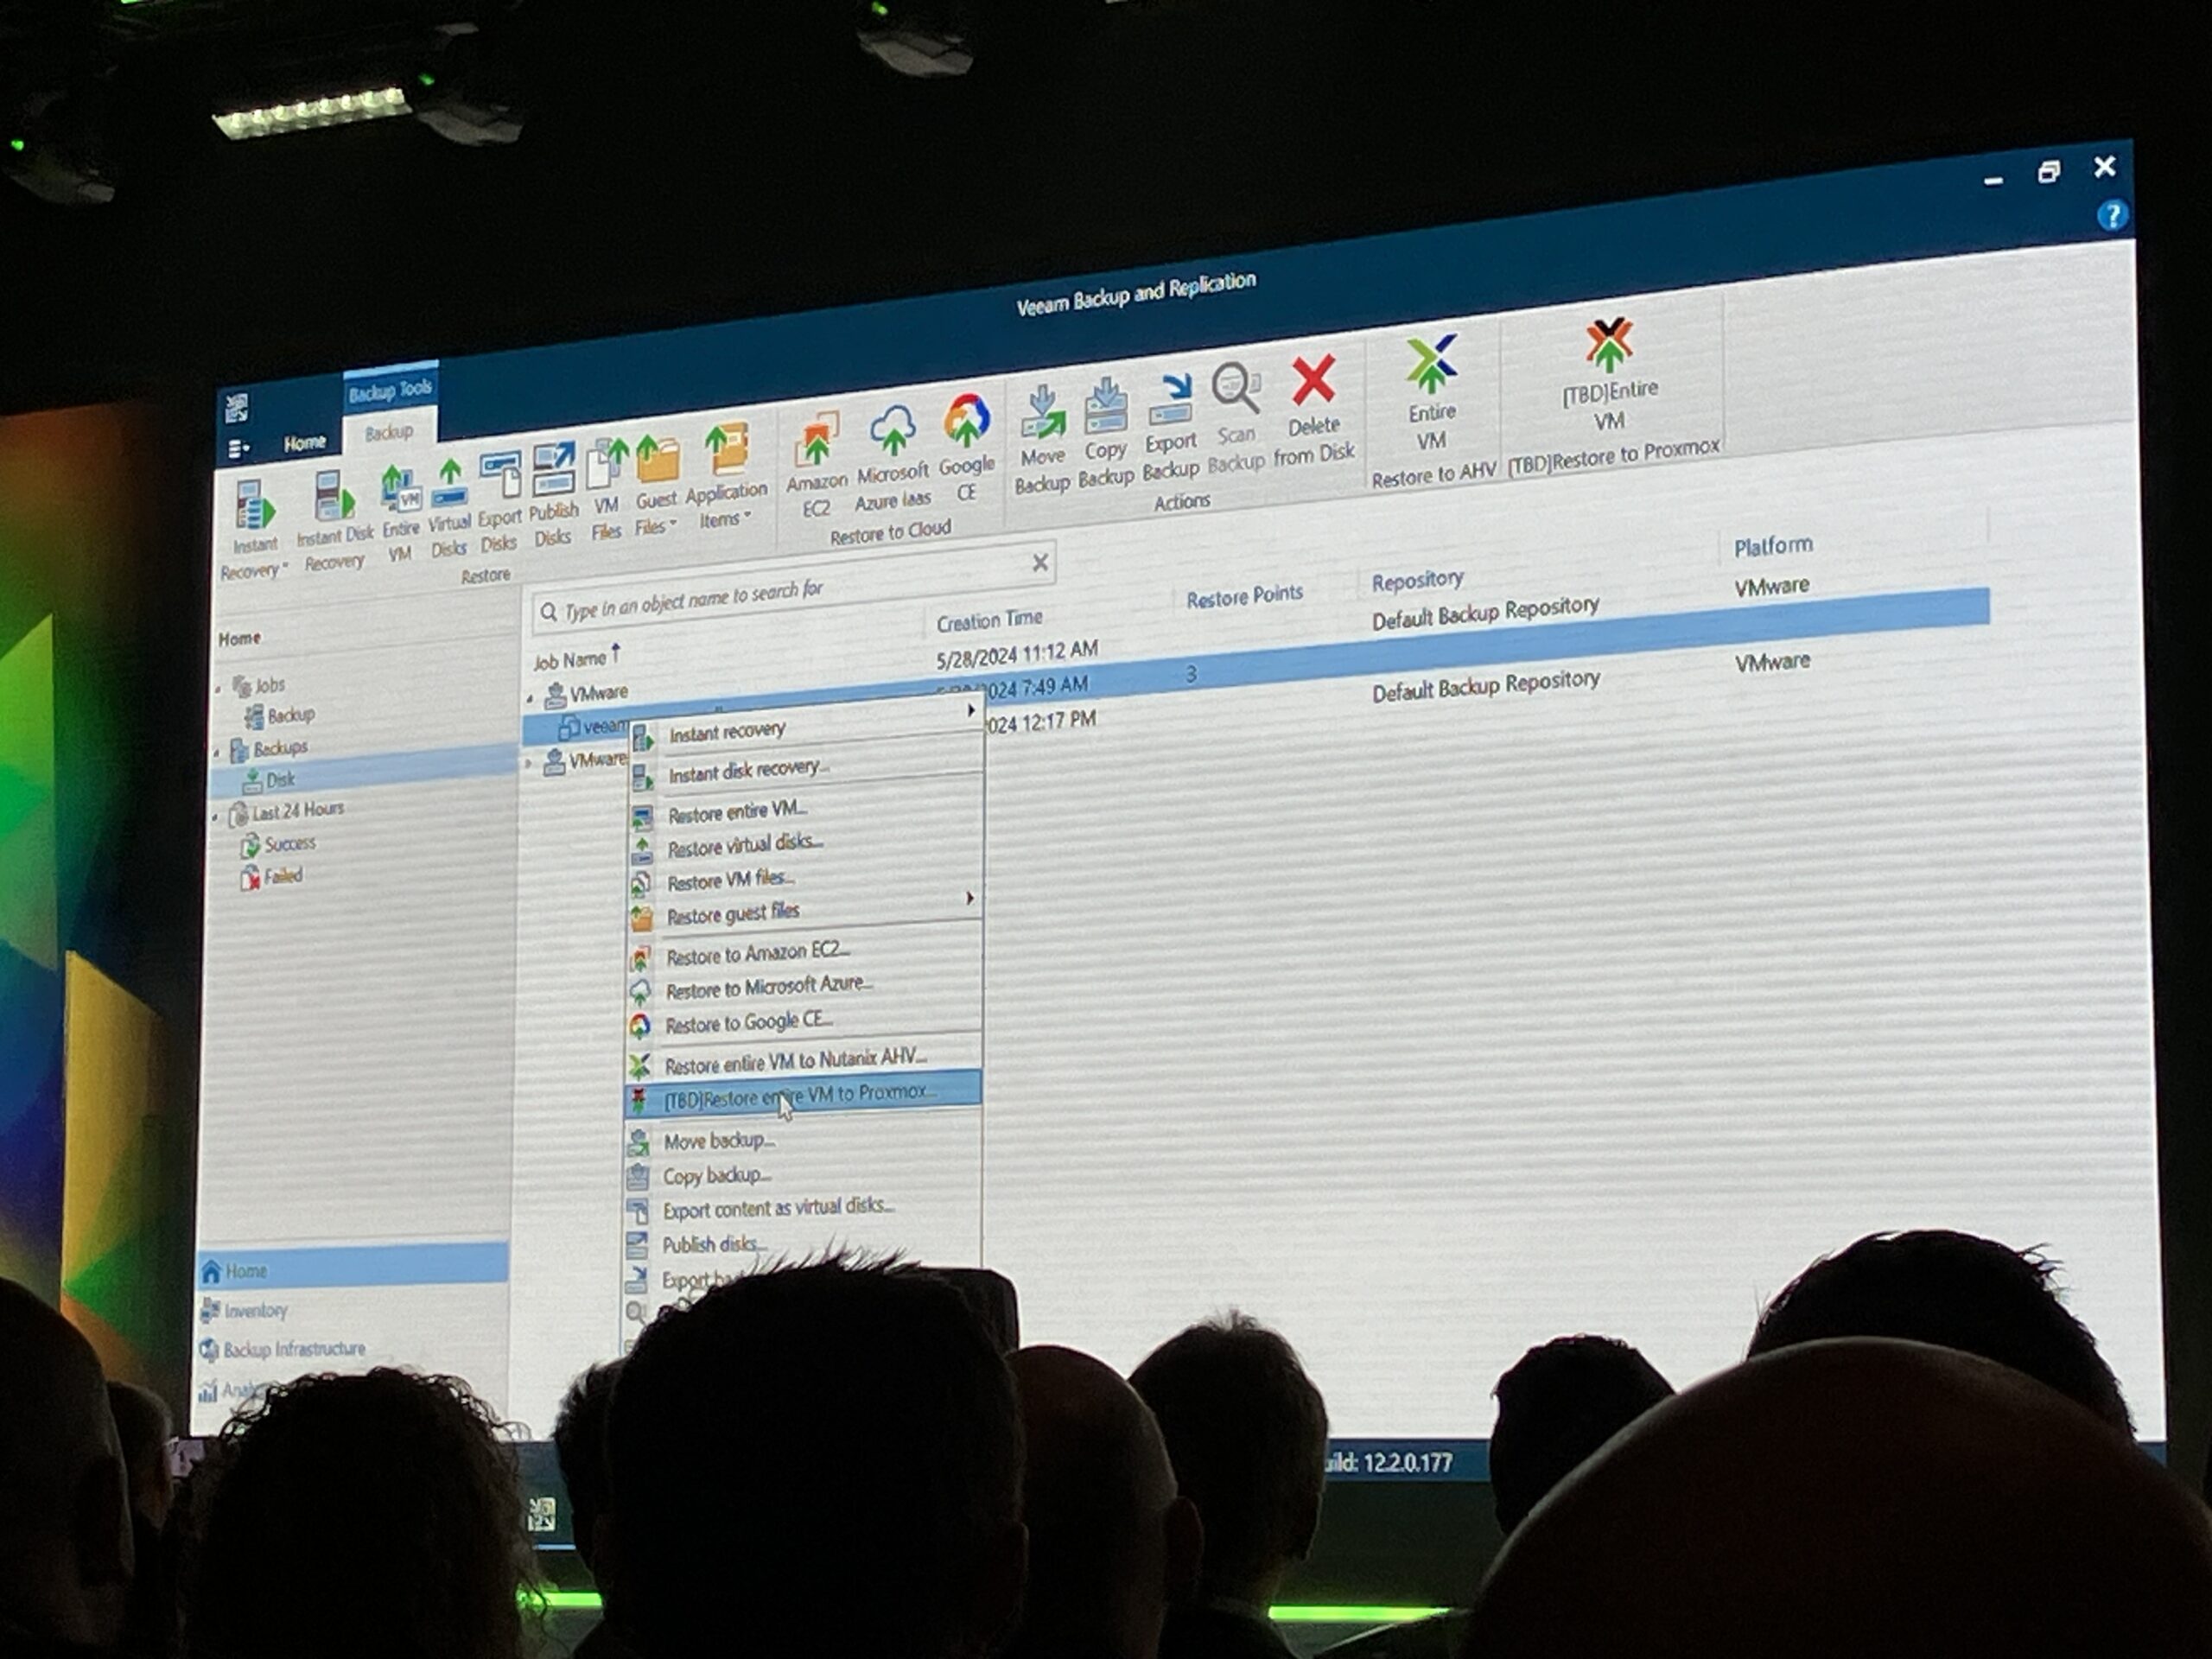Collapse the first VMware job group
Screen dimensions: 2212x1659
[x=530, y=699]
